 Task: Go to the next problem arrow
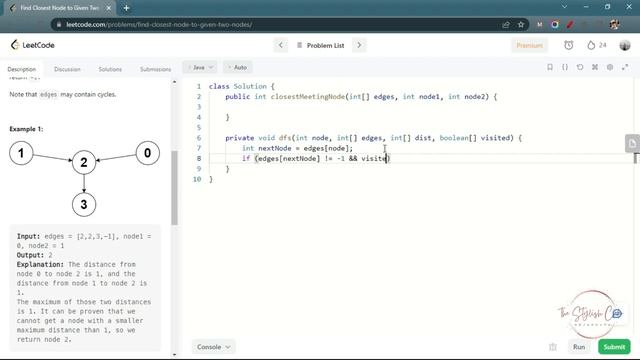359,45
